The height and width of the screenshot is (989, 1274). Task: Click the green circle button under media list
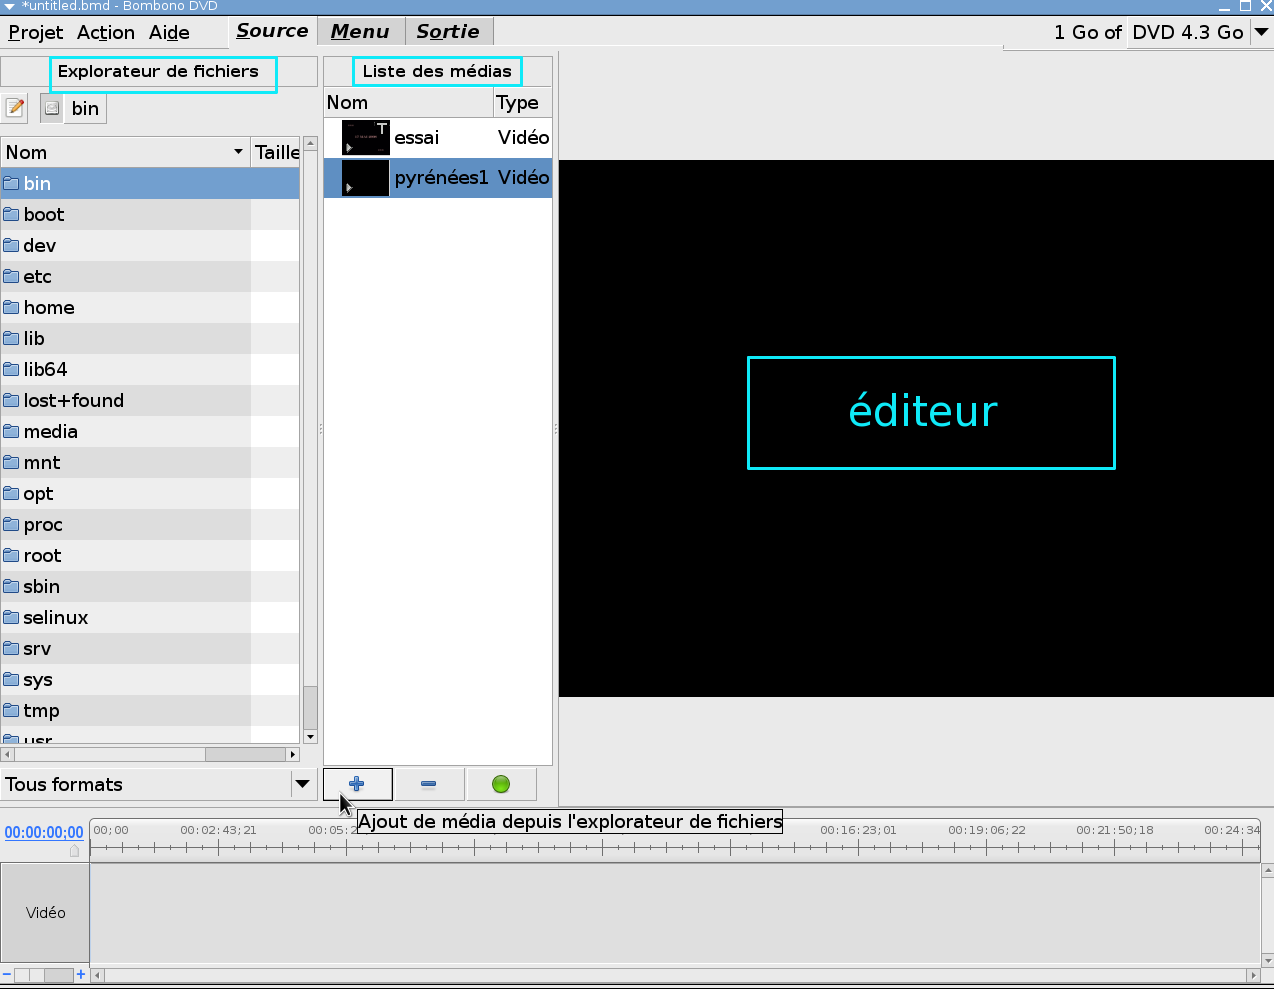point(501,784)
